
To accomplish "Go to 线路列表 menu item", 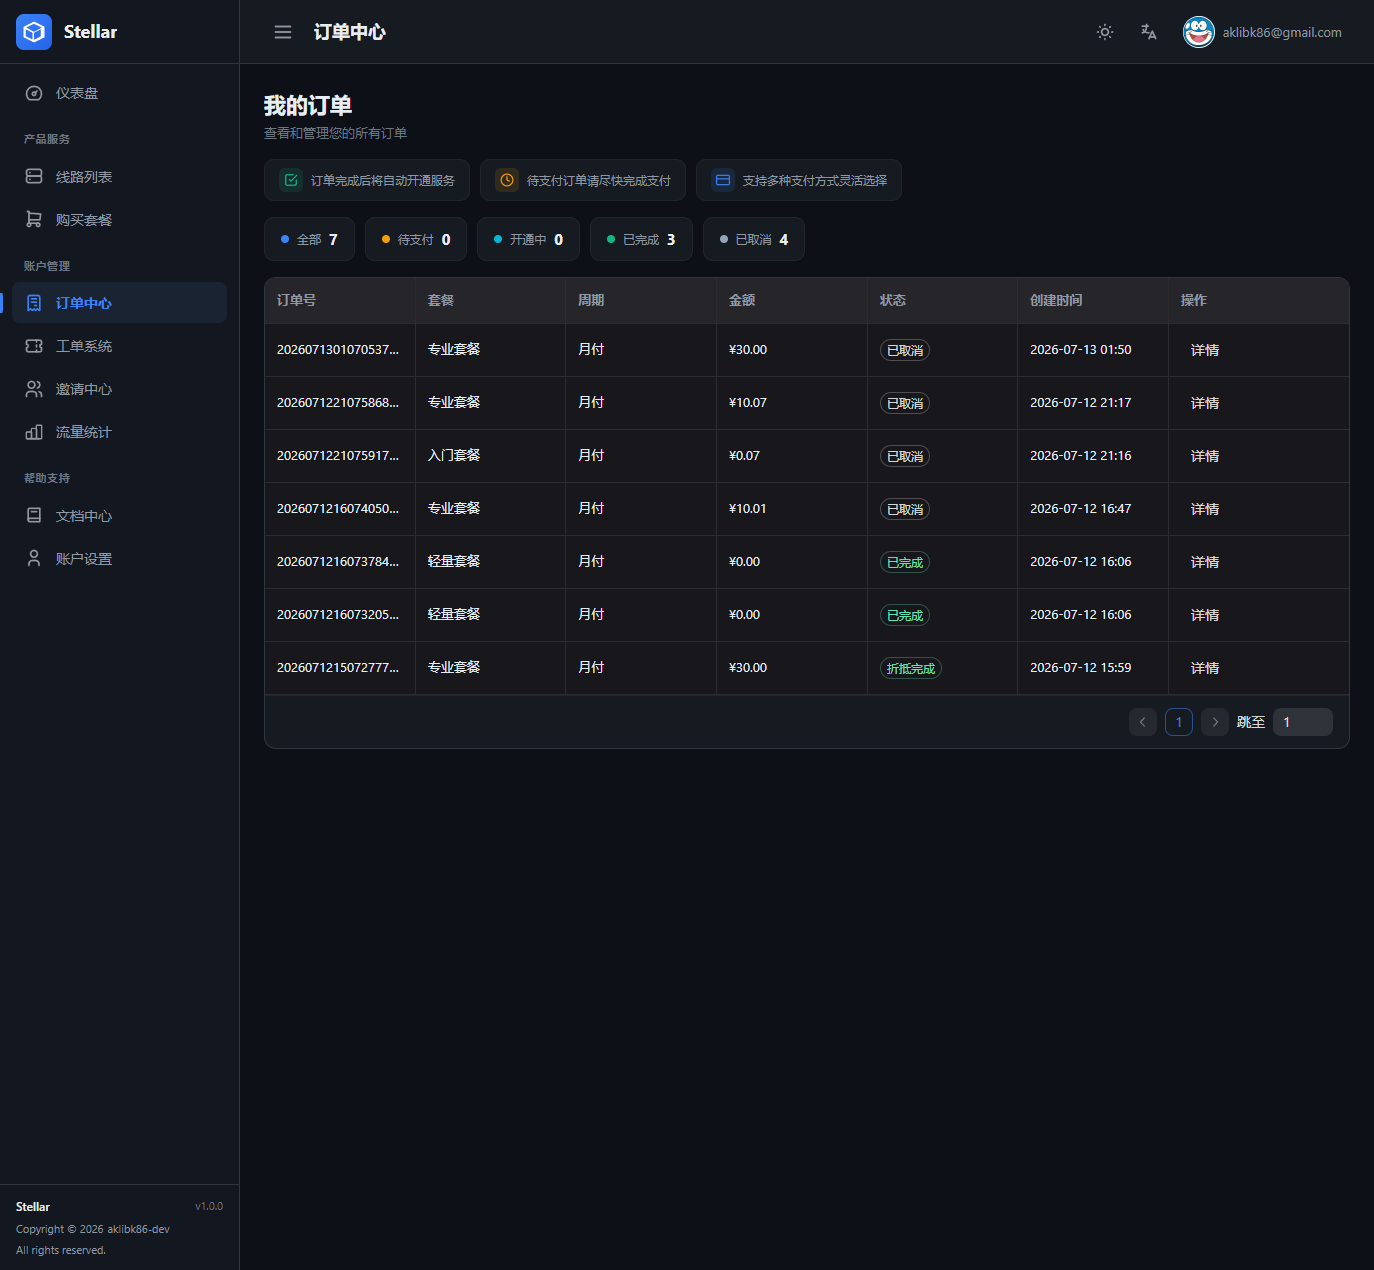I will 119,176.
